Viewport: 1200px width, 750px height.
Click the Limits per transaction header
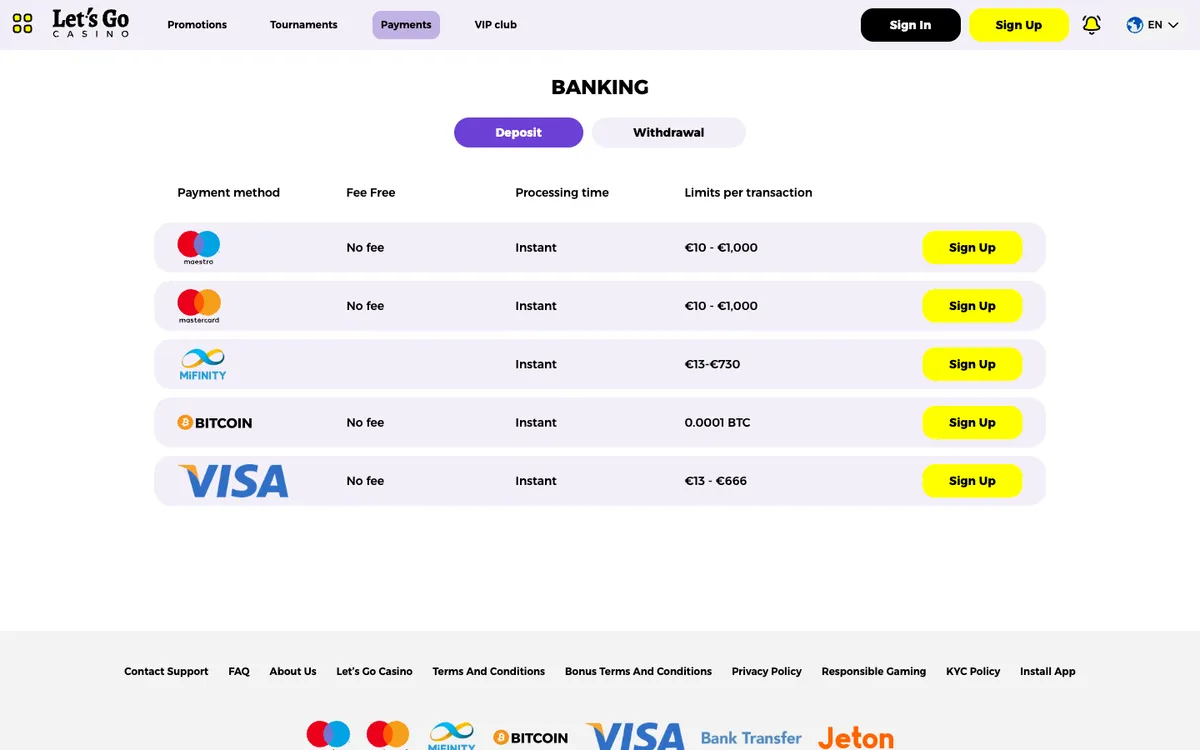748,192
